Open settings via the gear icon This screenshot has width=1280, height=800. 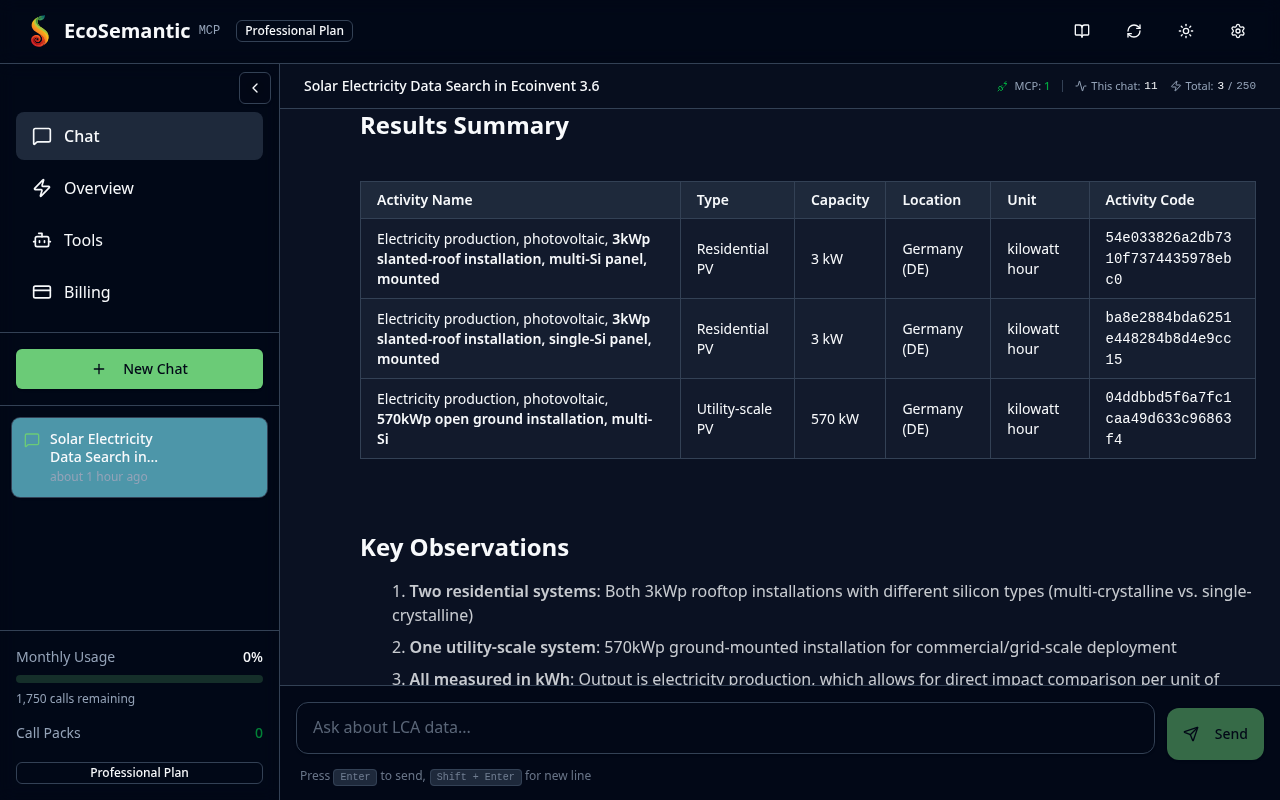click(x=1238, y=31)
